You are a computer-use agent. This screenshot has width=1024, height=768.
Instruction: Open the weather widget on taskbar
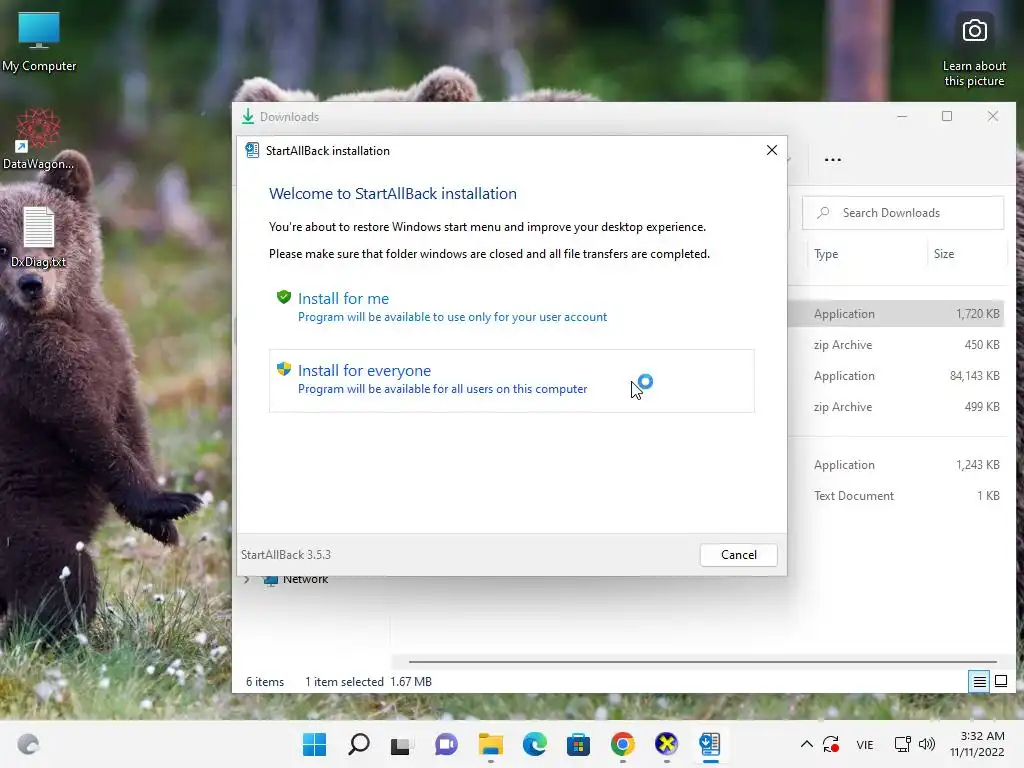tap(28, 744)
